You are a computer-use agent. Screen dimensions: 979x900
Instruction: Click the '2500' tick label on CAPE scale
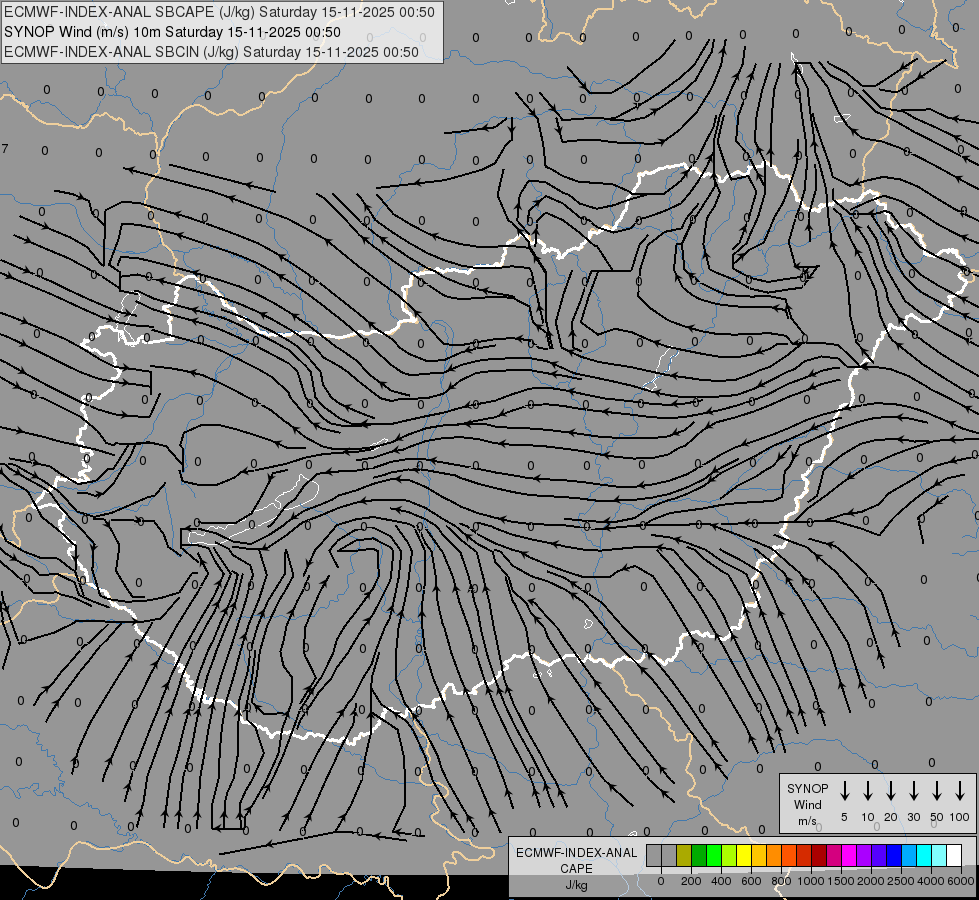(901, 881)
